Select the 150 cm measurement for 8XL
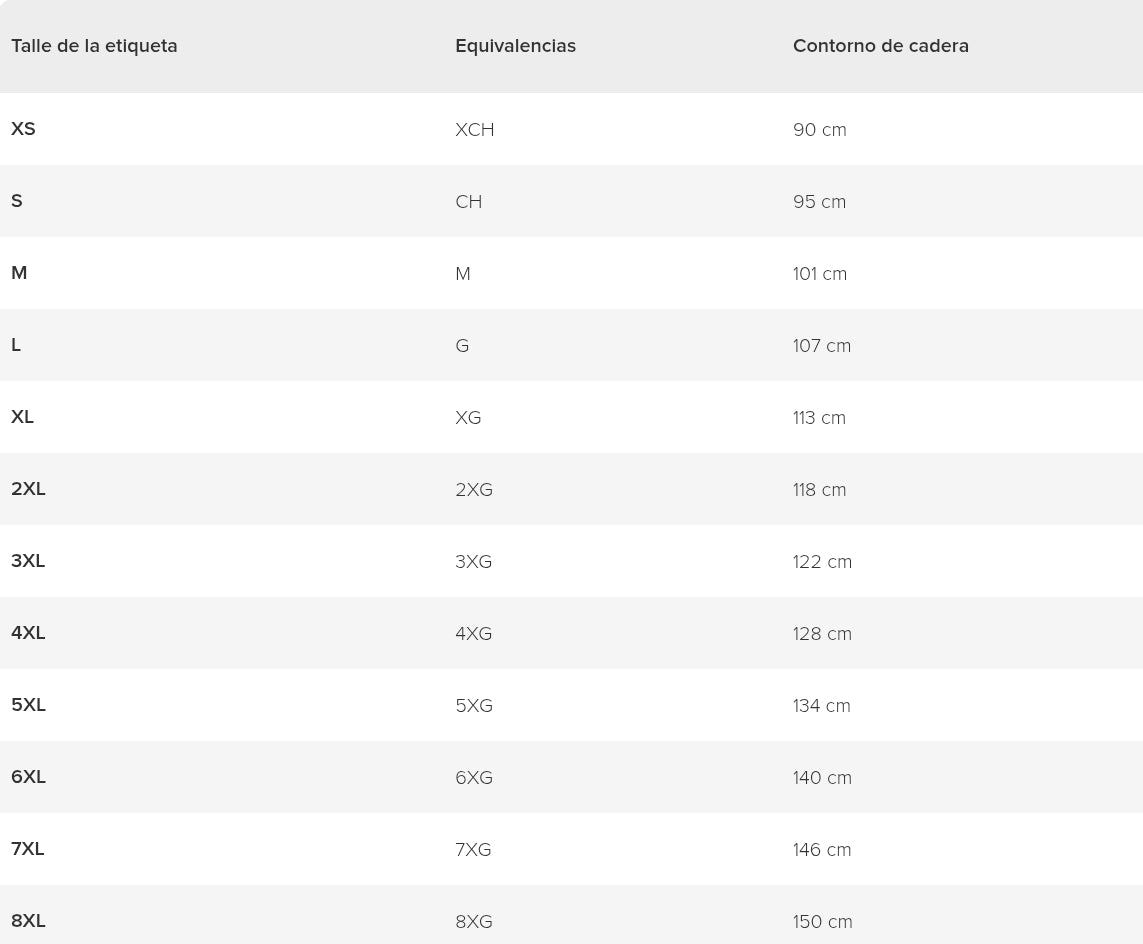The width and height of the screenshot is (1143, 944). 822,922
